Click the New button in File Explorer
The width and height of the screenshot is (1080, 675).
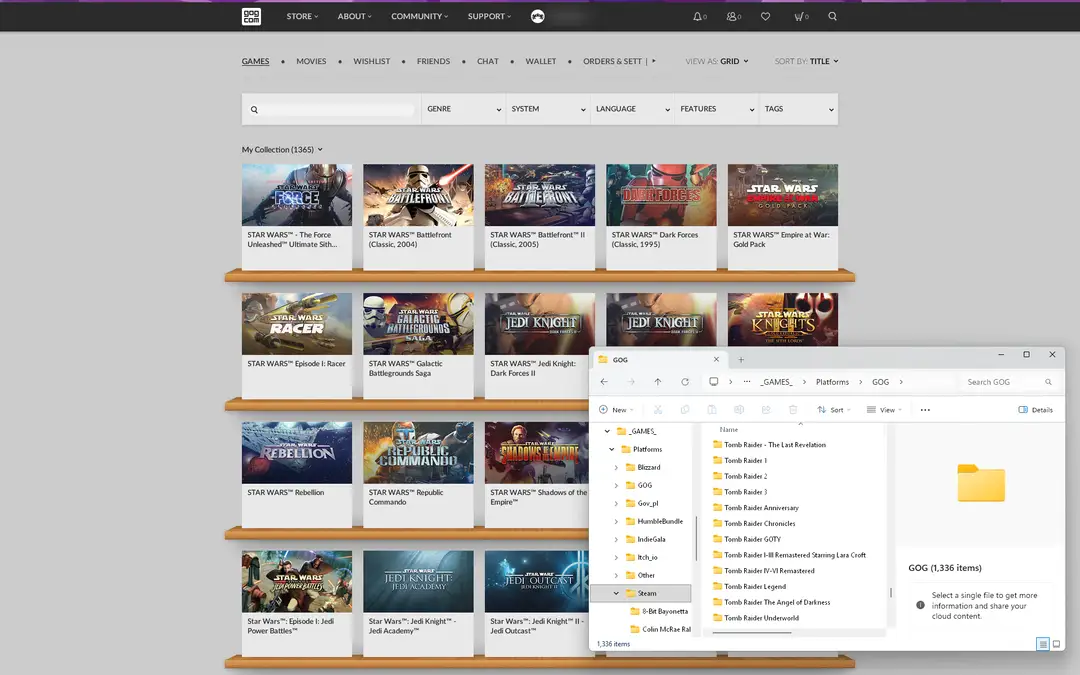[617, 409]
